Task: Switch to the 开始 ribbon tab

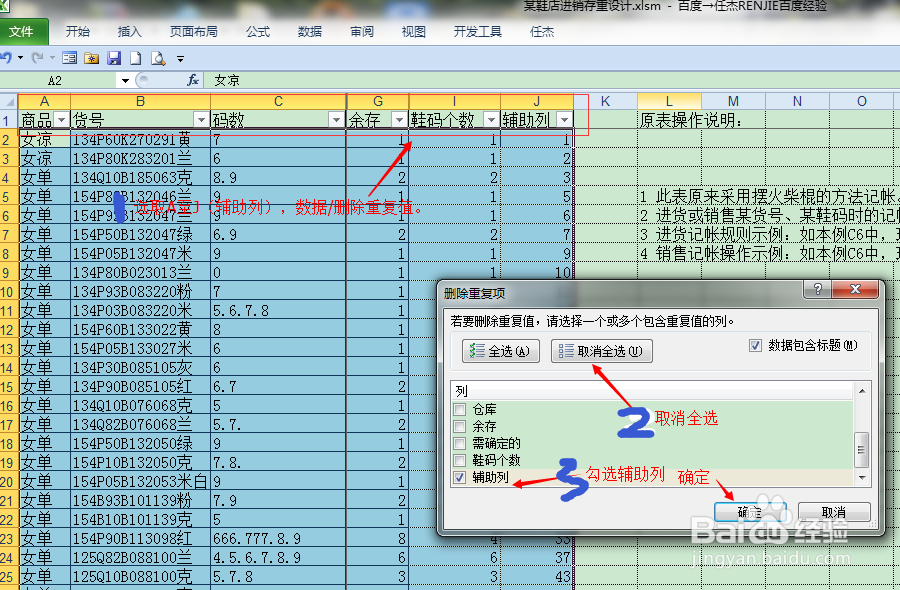Action: [77, 32]
